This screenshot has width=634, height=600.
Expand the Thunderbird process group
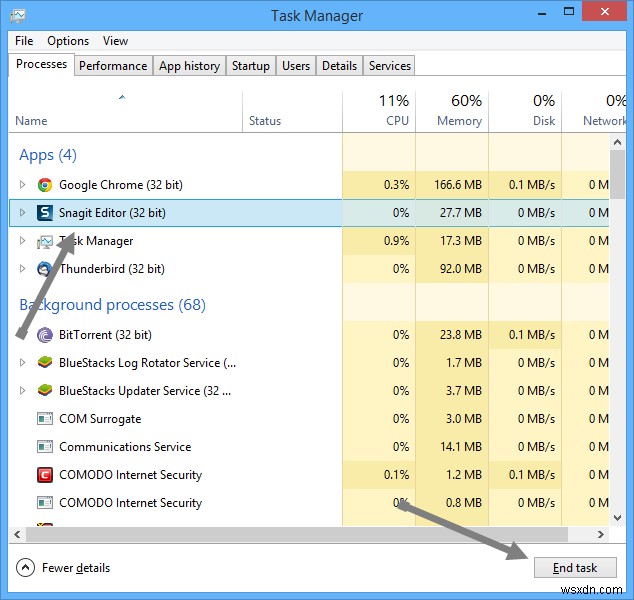click(22, 268)
